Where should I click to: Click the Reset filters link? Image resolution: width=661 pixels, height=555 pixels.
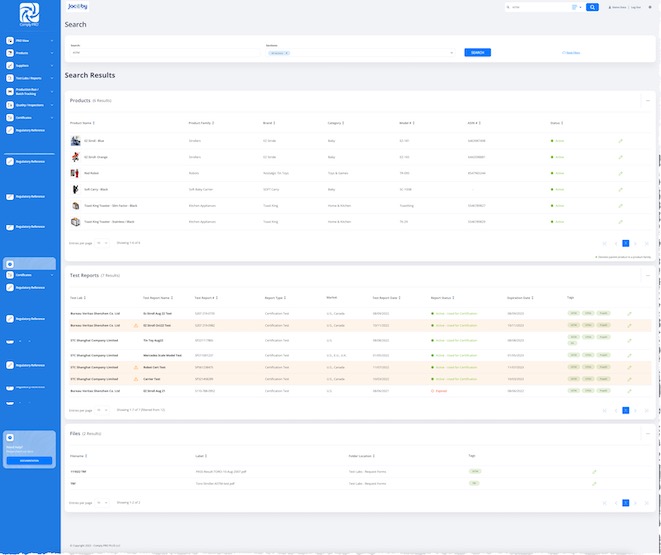(571, 52)
